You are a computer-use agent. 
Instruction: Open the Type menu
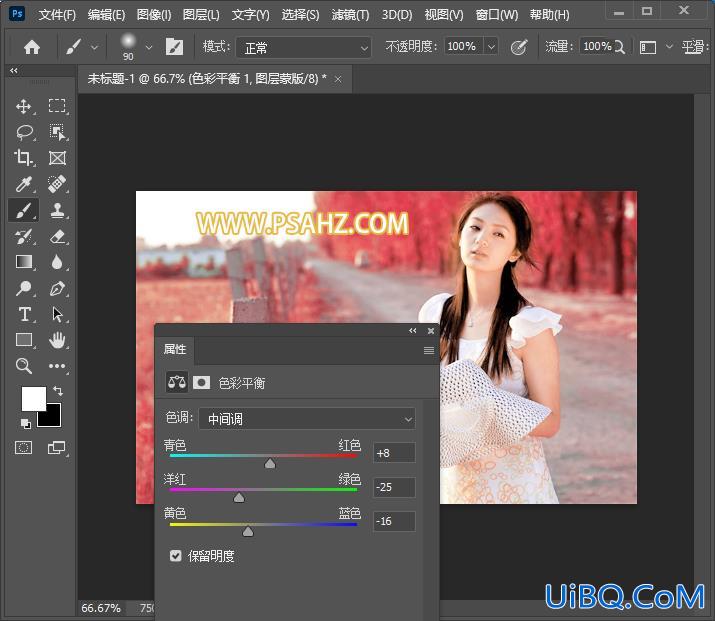(x=250, y=15)
